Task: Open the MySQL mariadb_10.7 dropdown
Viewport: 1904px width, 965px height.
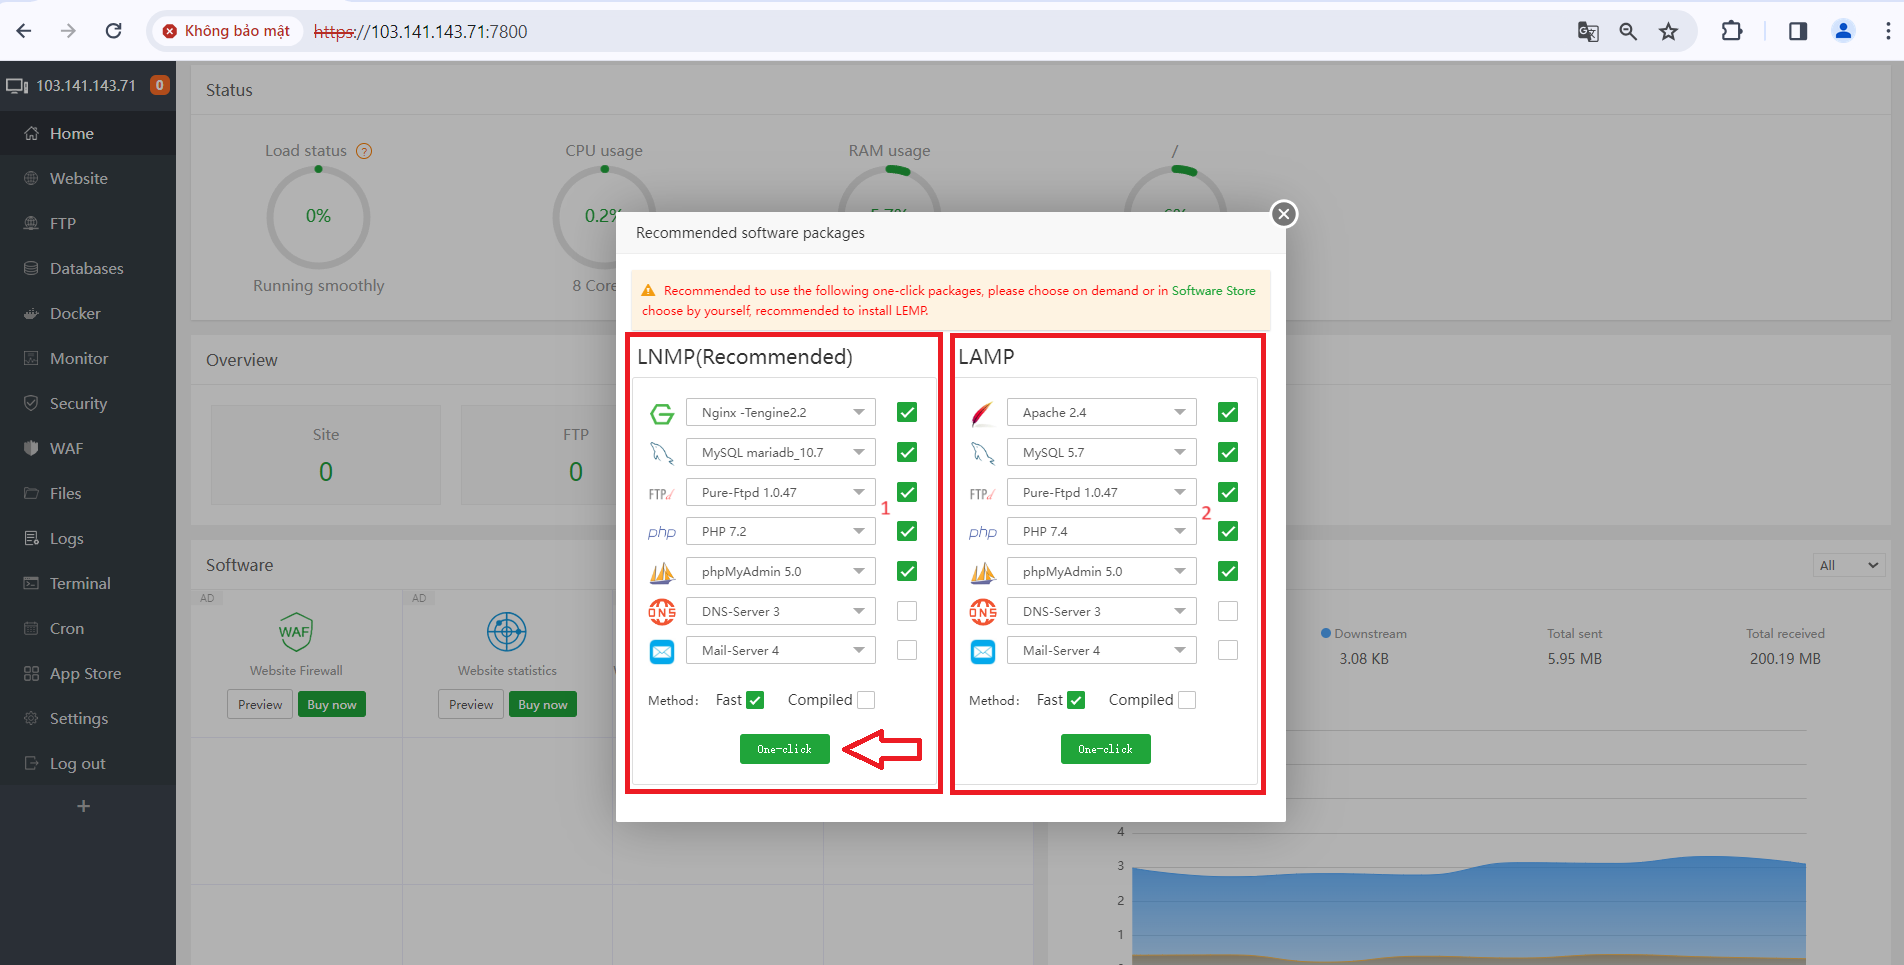Action: coord(780,452)
